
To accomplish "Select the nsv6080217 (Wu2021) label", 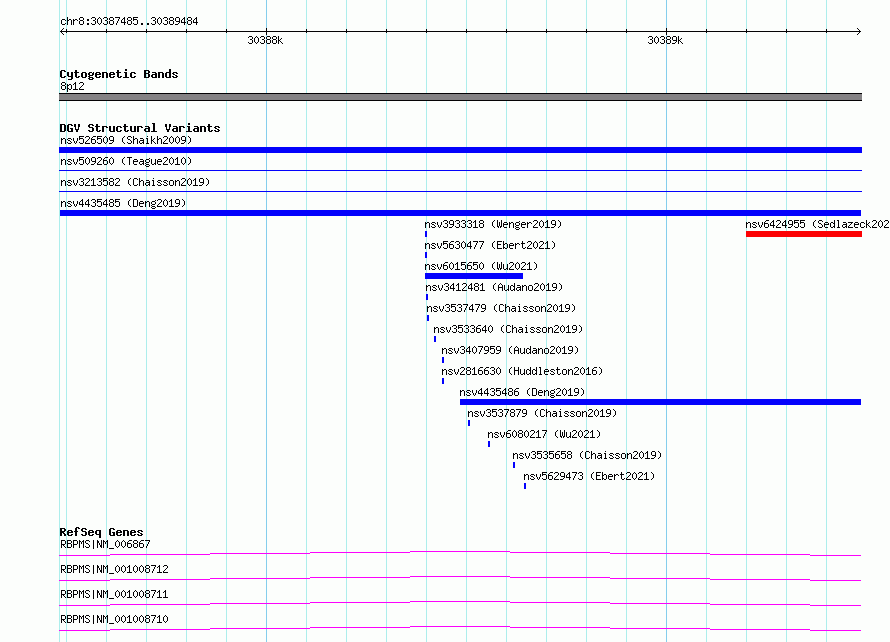I will pyautogui.click(x=544, y=434).
